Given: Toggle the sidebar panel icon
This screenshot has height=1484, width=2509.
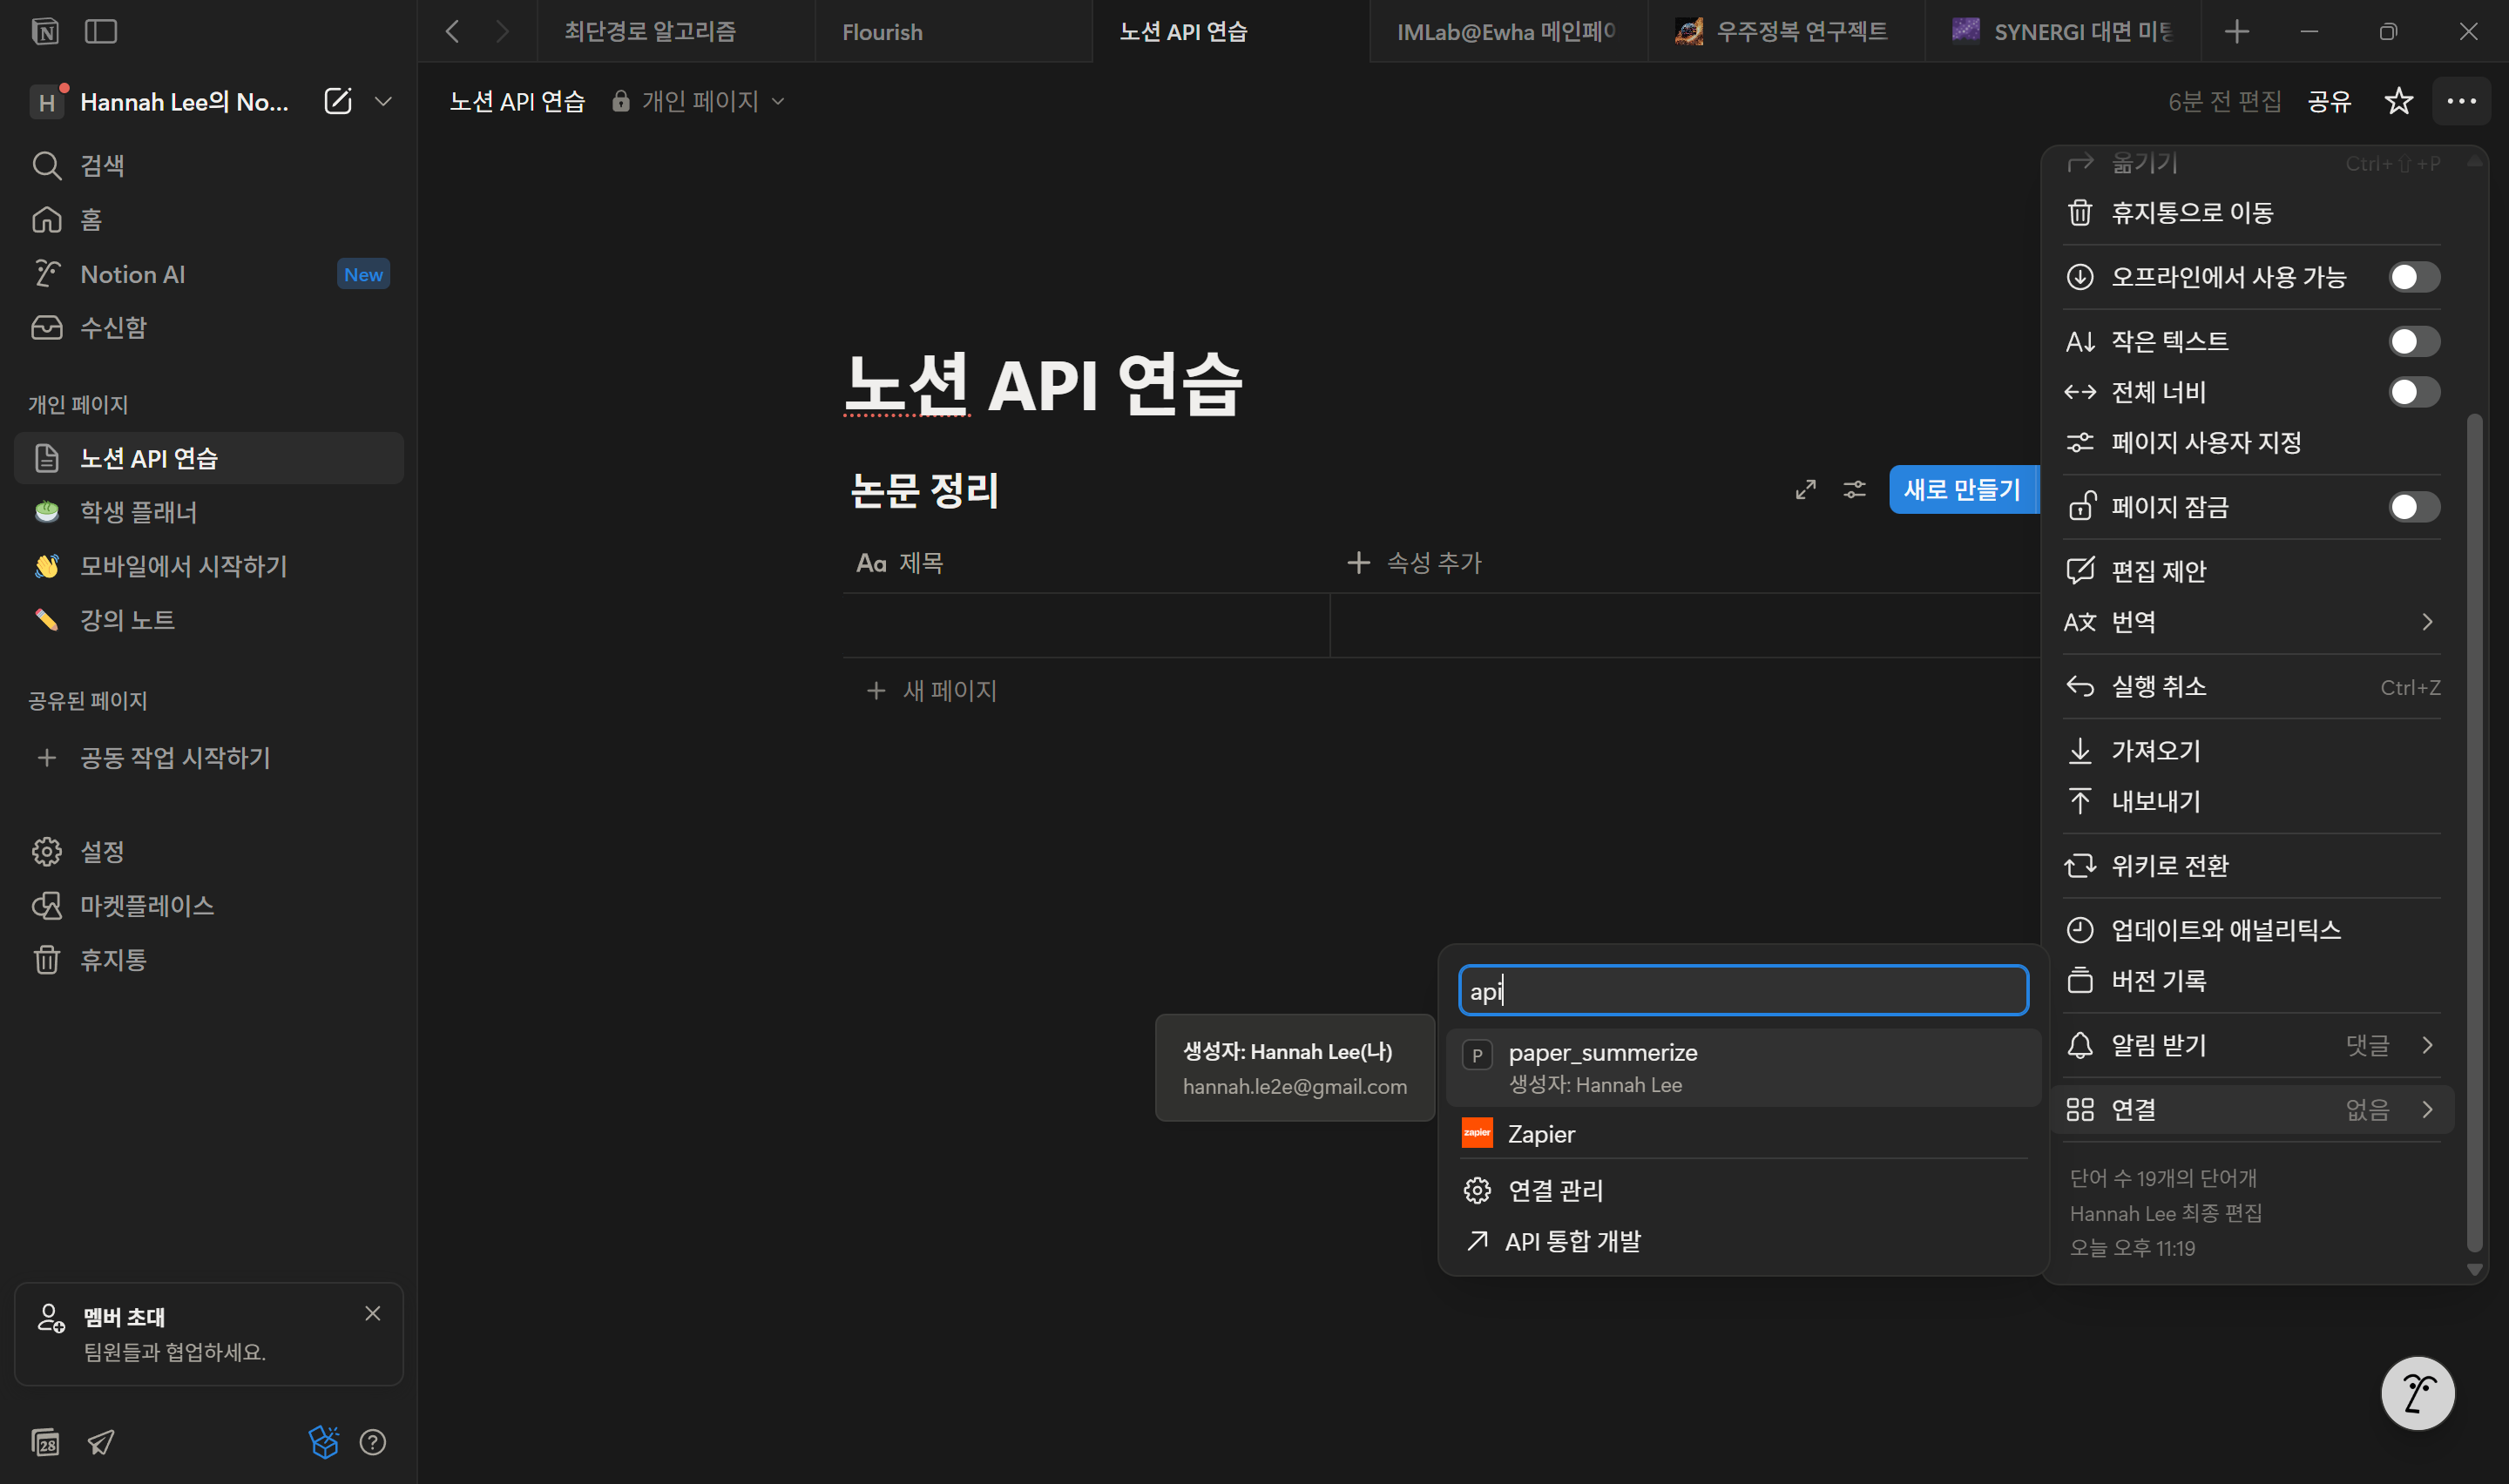Looking at the screenshot, I should 101,32.
